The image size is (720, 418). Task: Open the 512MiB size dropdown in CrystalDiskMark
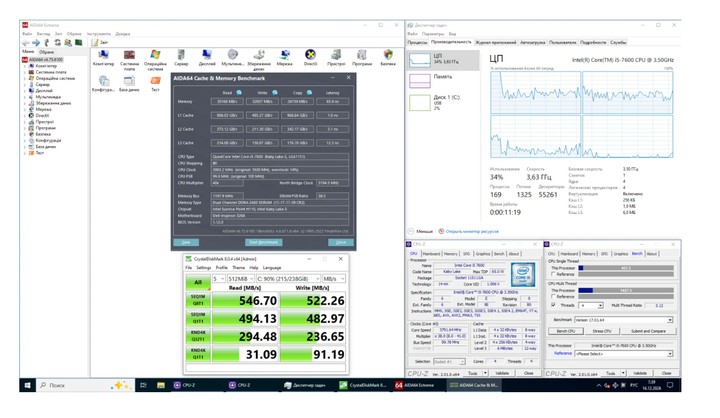tap(241, 279)
